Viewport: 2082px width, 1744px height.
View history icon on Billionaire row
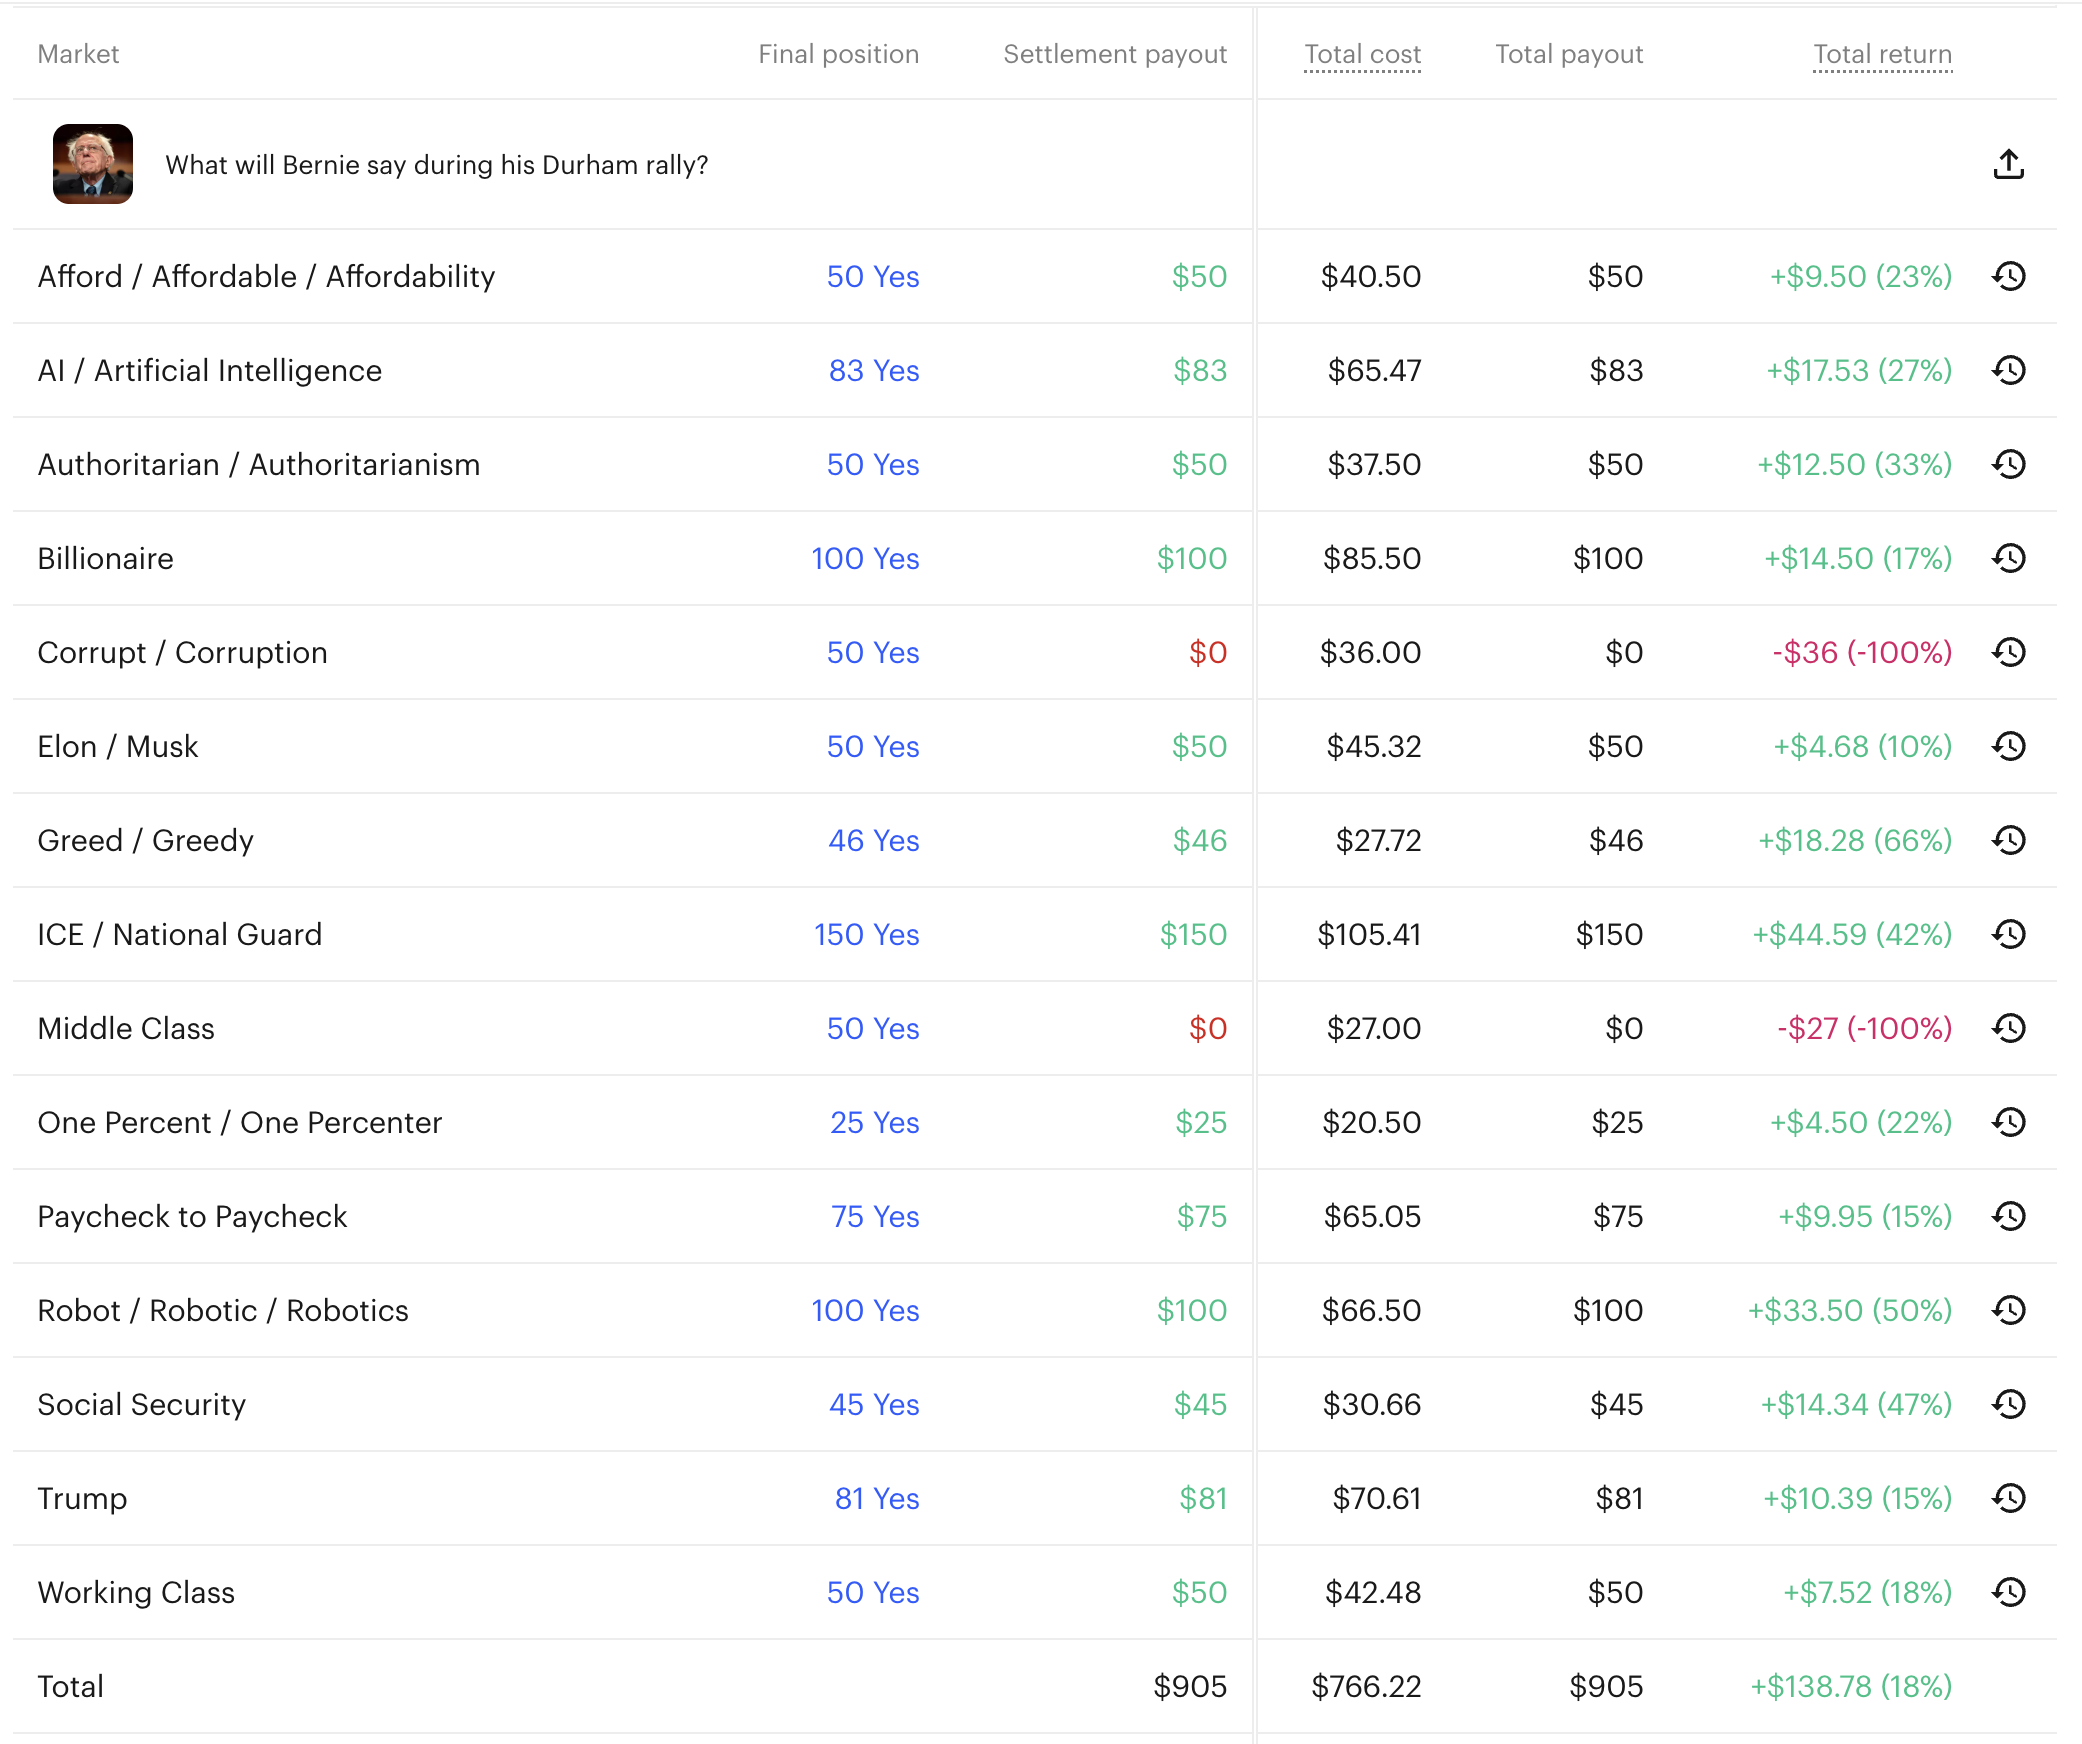(x=2008, y=558)
